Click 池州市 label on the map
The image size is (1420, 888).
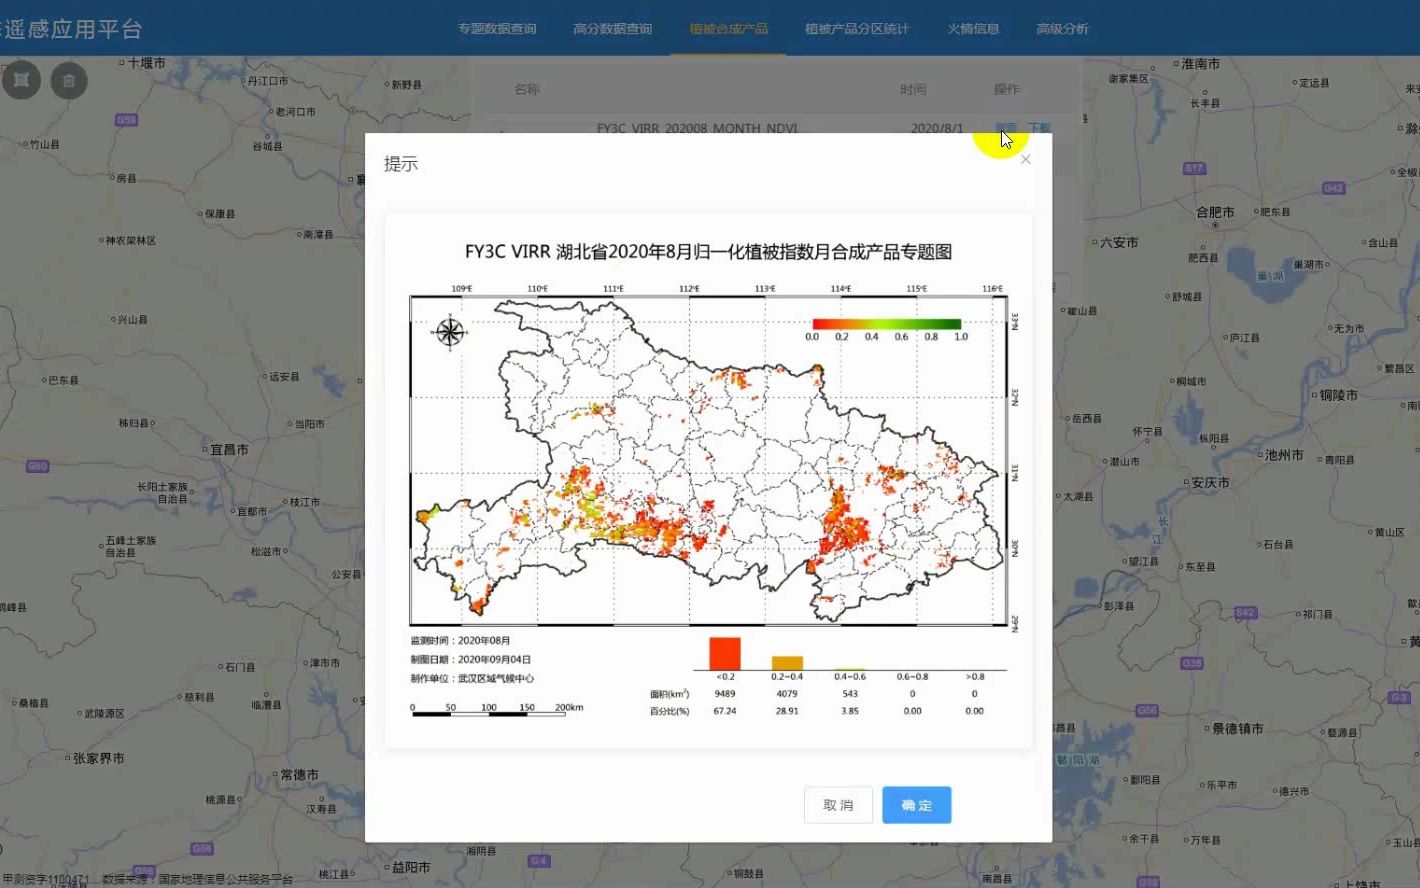click(x=1284, y=455)
